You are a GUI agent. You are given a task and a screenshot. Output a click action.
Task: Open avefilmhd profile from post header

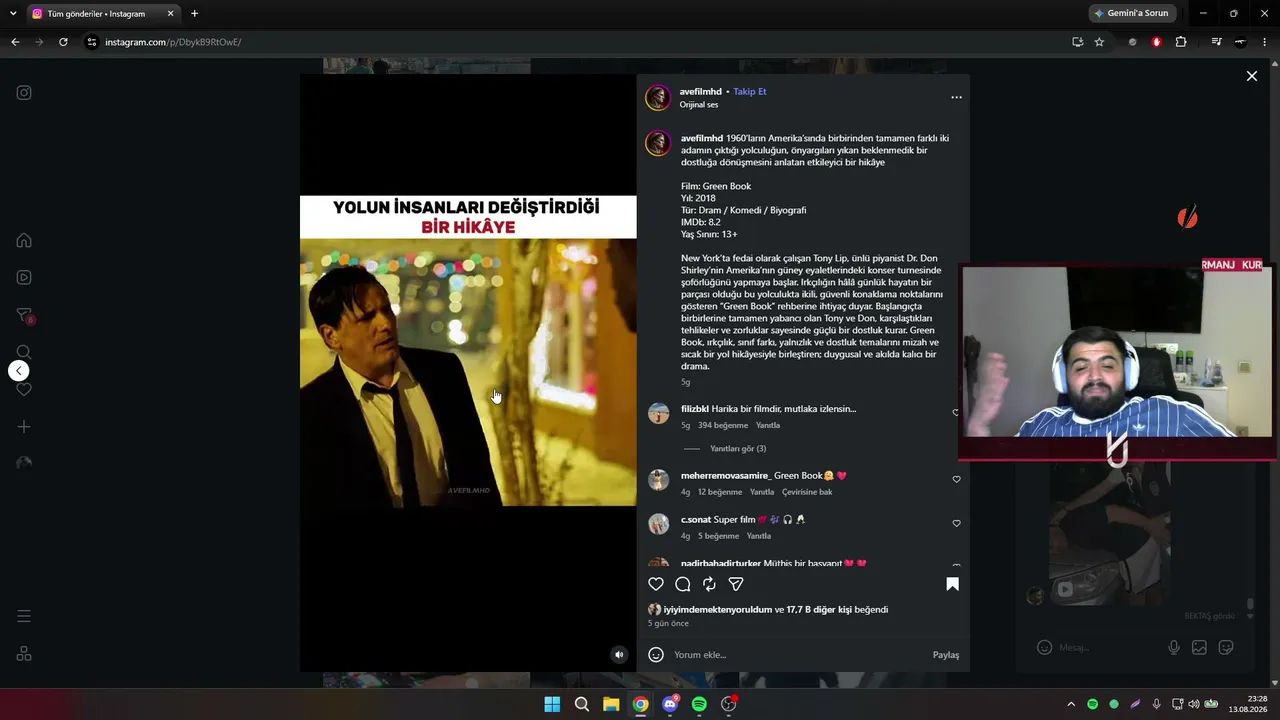(700, 91)
